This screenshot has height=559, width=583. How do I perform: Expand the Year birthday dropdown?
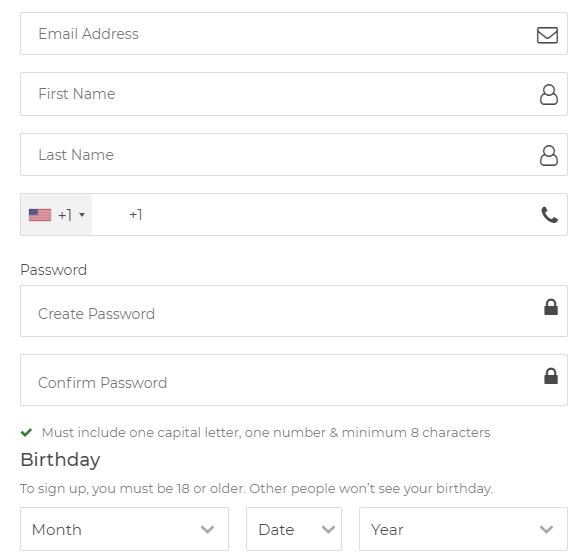463,529
